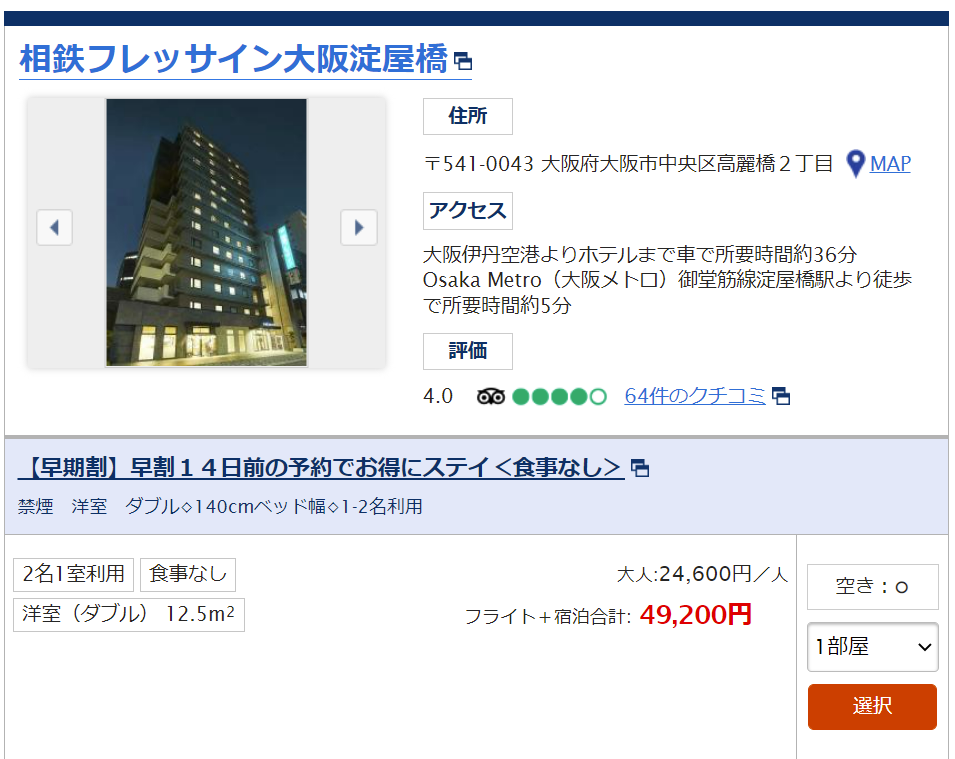Open the 相鉄フレッサイン大阪淀屋橋 hotel title link
Viewport: 955px width, 759px height.
(234, 59)
